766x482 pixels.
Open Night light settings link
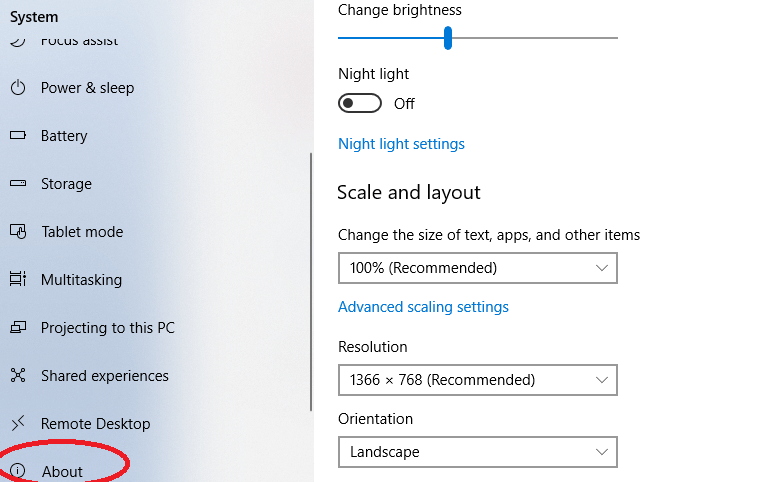401,144
